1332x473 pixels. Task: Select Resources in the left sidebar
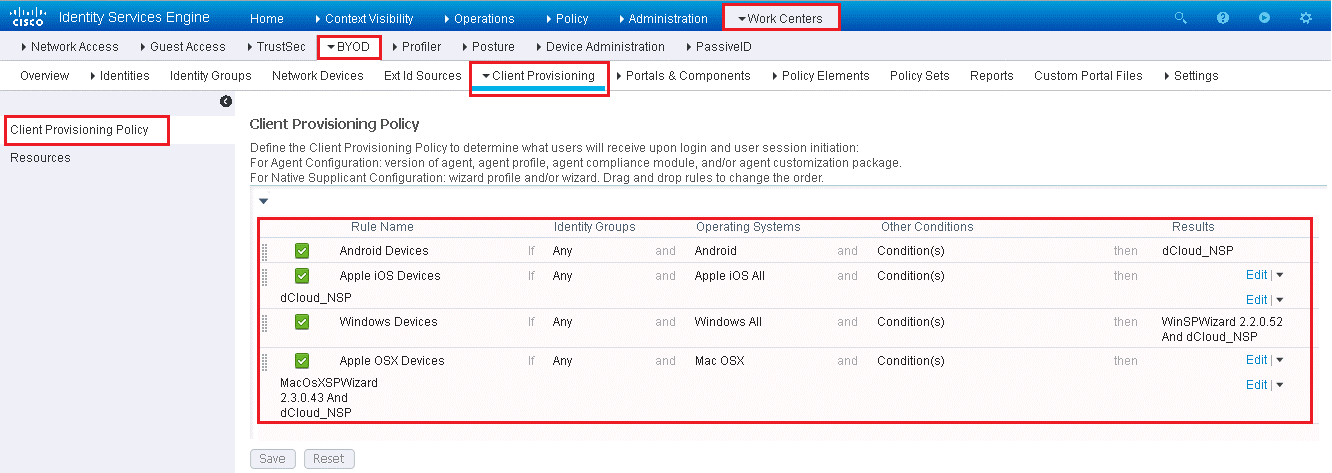40,158
